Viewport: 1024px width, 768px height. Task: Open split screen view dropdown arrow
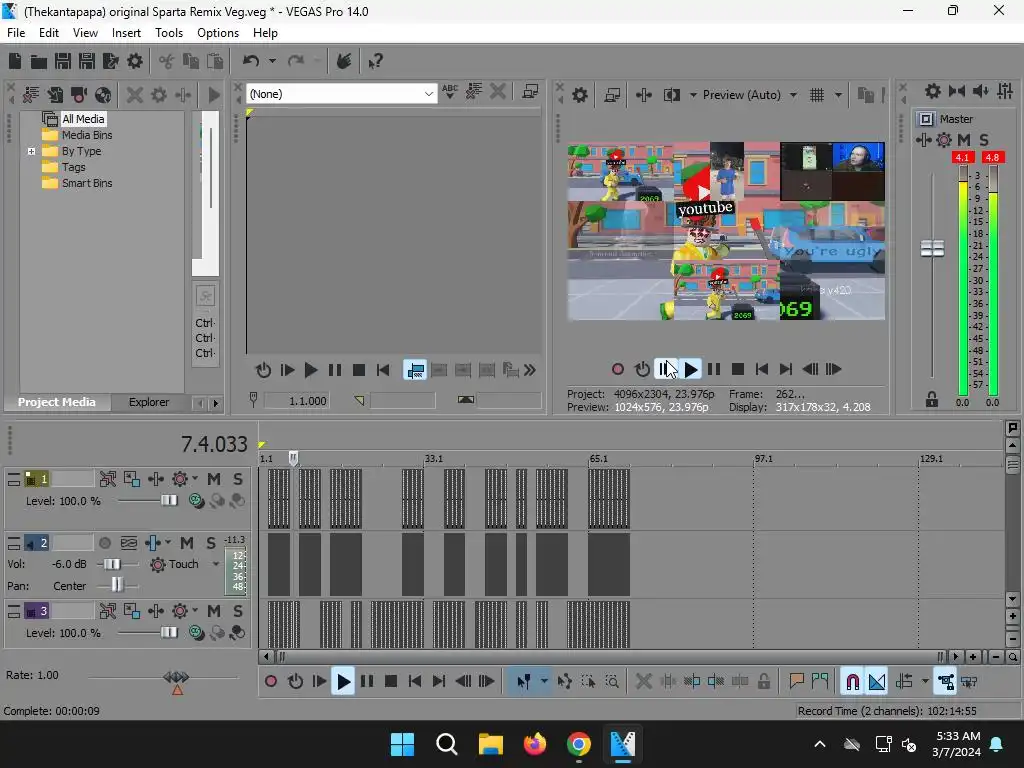pos(693,95)
